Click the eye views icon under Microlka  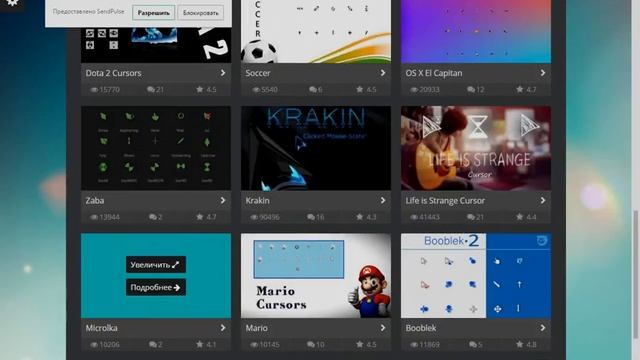click(94, 344)
